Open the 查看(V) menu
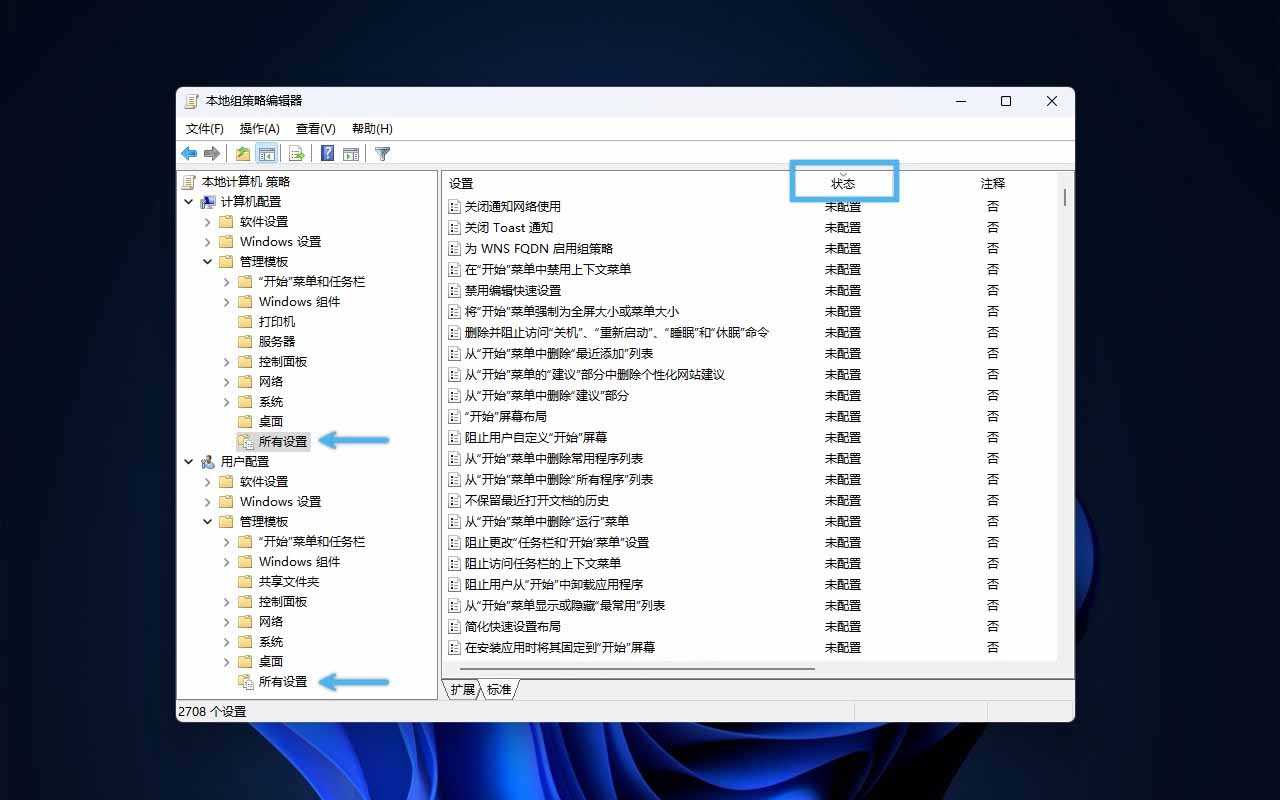1280x800 pixels. point(315,129)
